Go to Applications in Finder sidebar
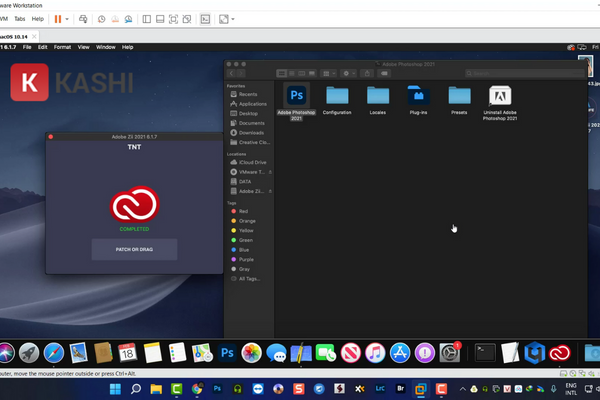The height and width of the screenshot is (400, 600). (x=252, y=104)
